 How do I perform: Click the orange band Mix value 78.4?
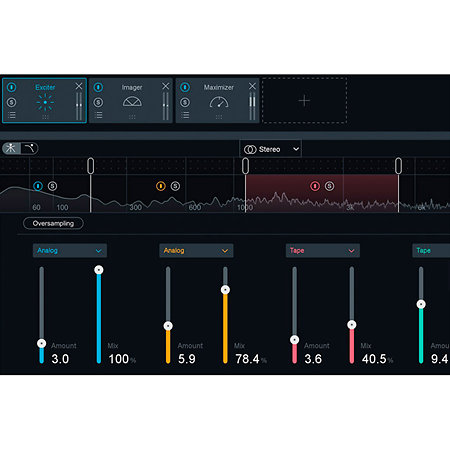[247, 359]
